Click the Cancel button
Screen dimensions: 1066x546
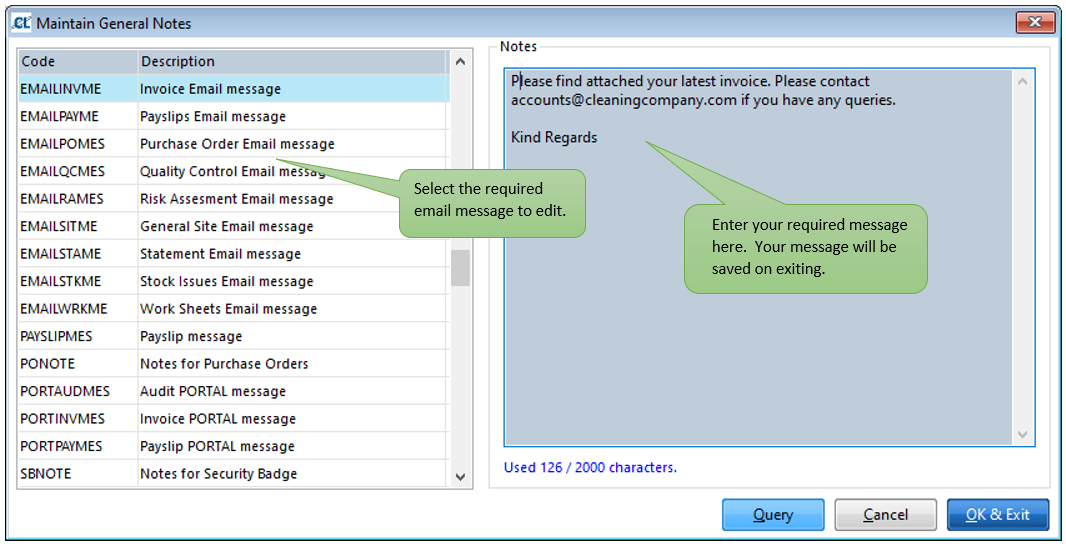[885, 515]
